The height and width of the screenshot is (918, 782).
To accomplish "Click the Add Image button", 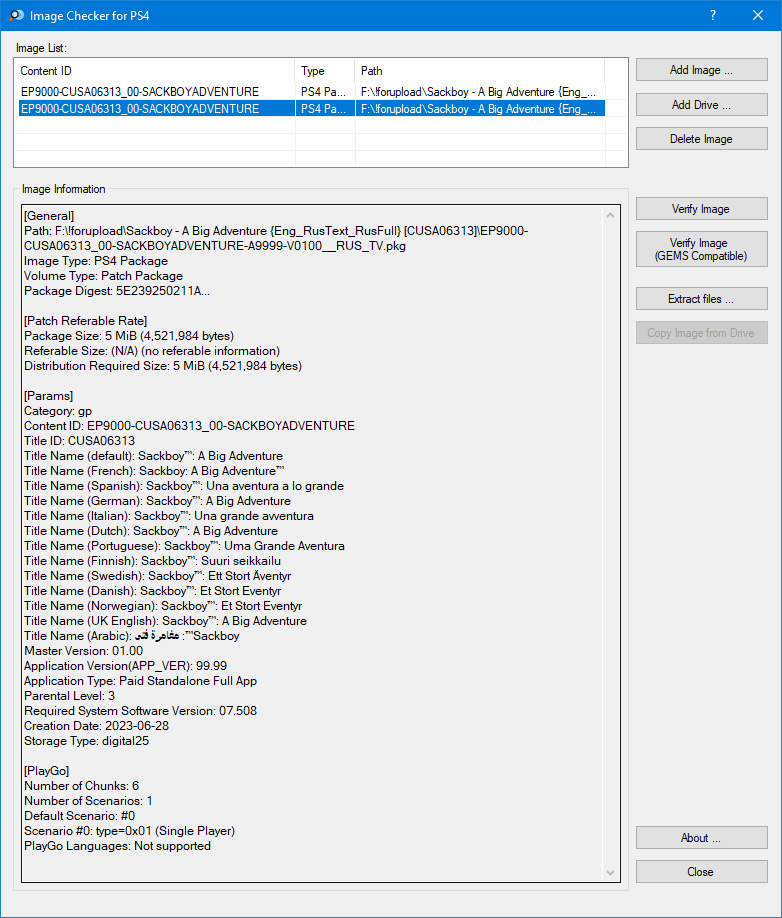I will (701, 70).
